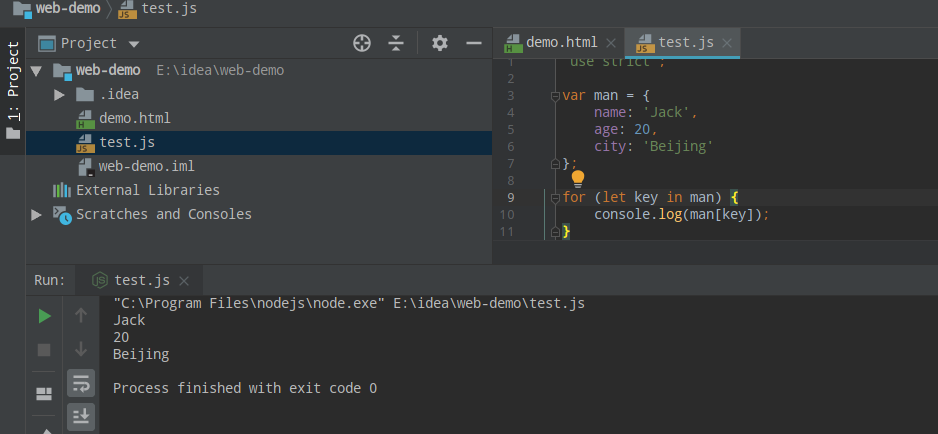Image resolution: width=938 pixels, height=434 pixels.
Task: Click the External Libraries bars icon
Action: tap(62, 190)
